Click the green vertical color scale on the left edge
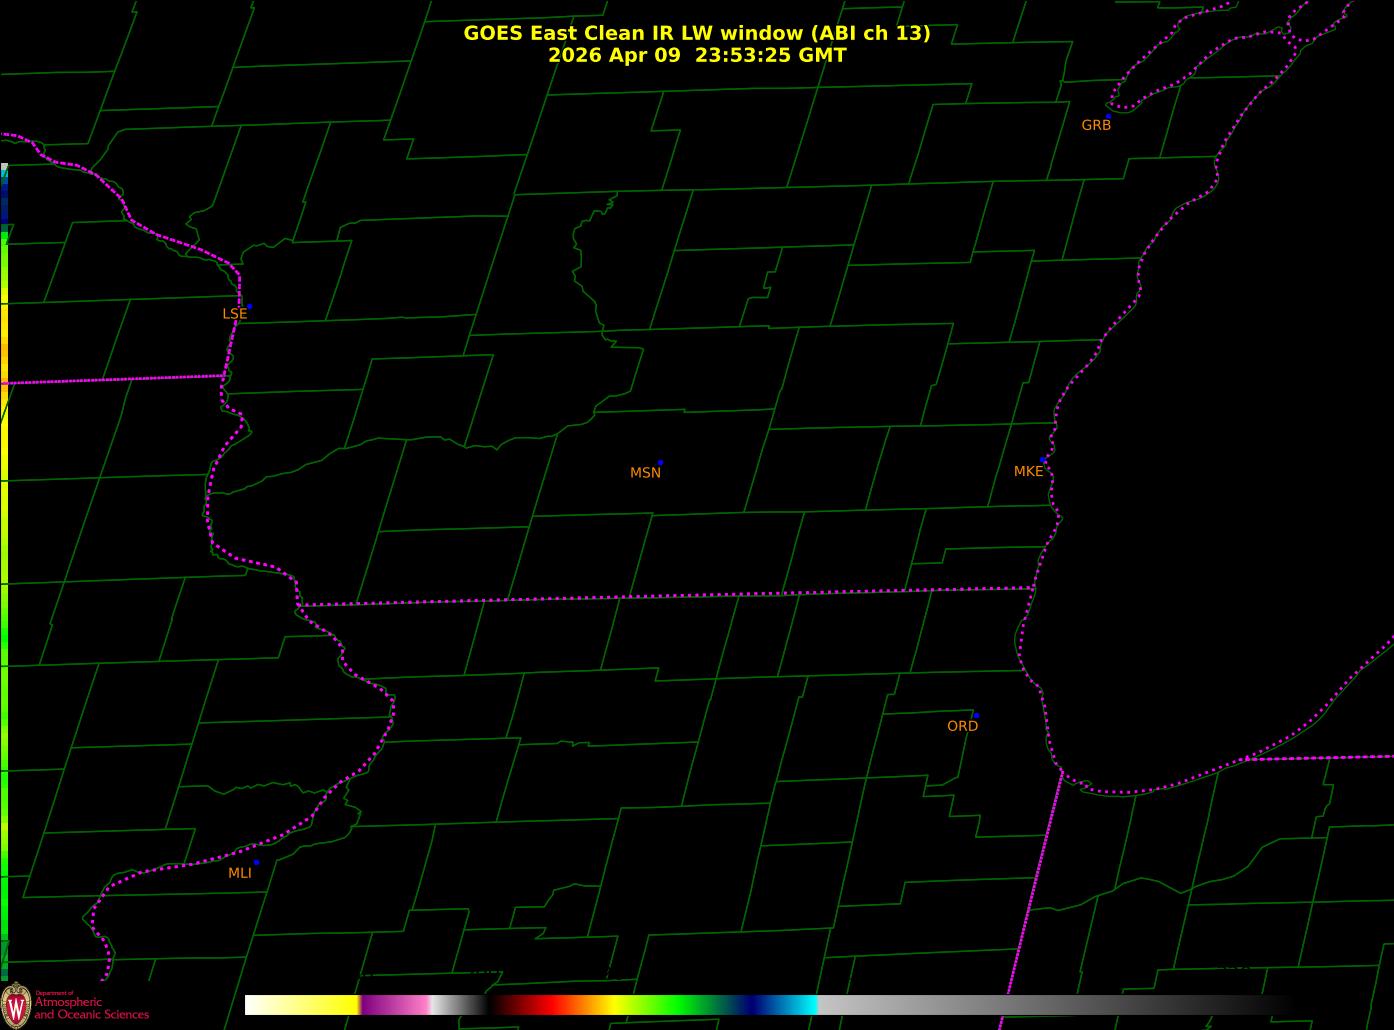Image resolution: width=1394 pixels, height=1030 pixels. [x=4, y=572]
